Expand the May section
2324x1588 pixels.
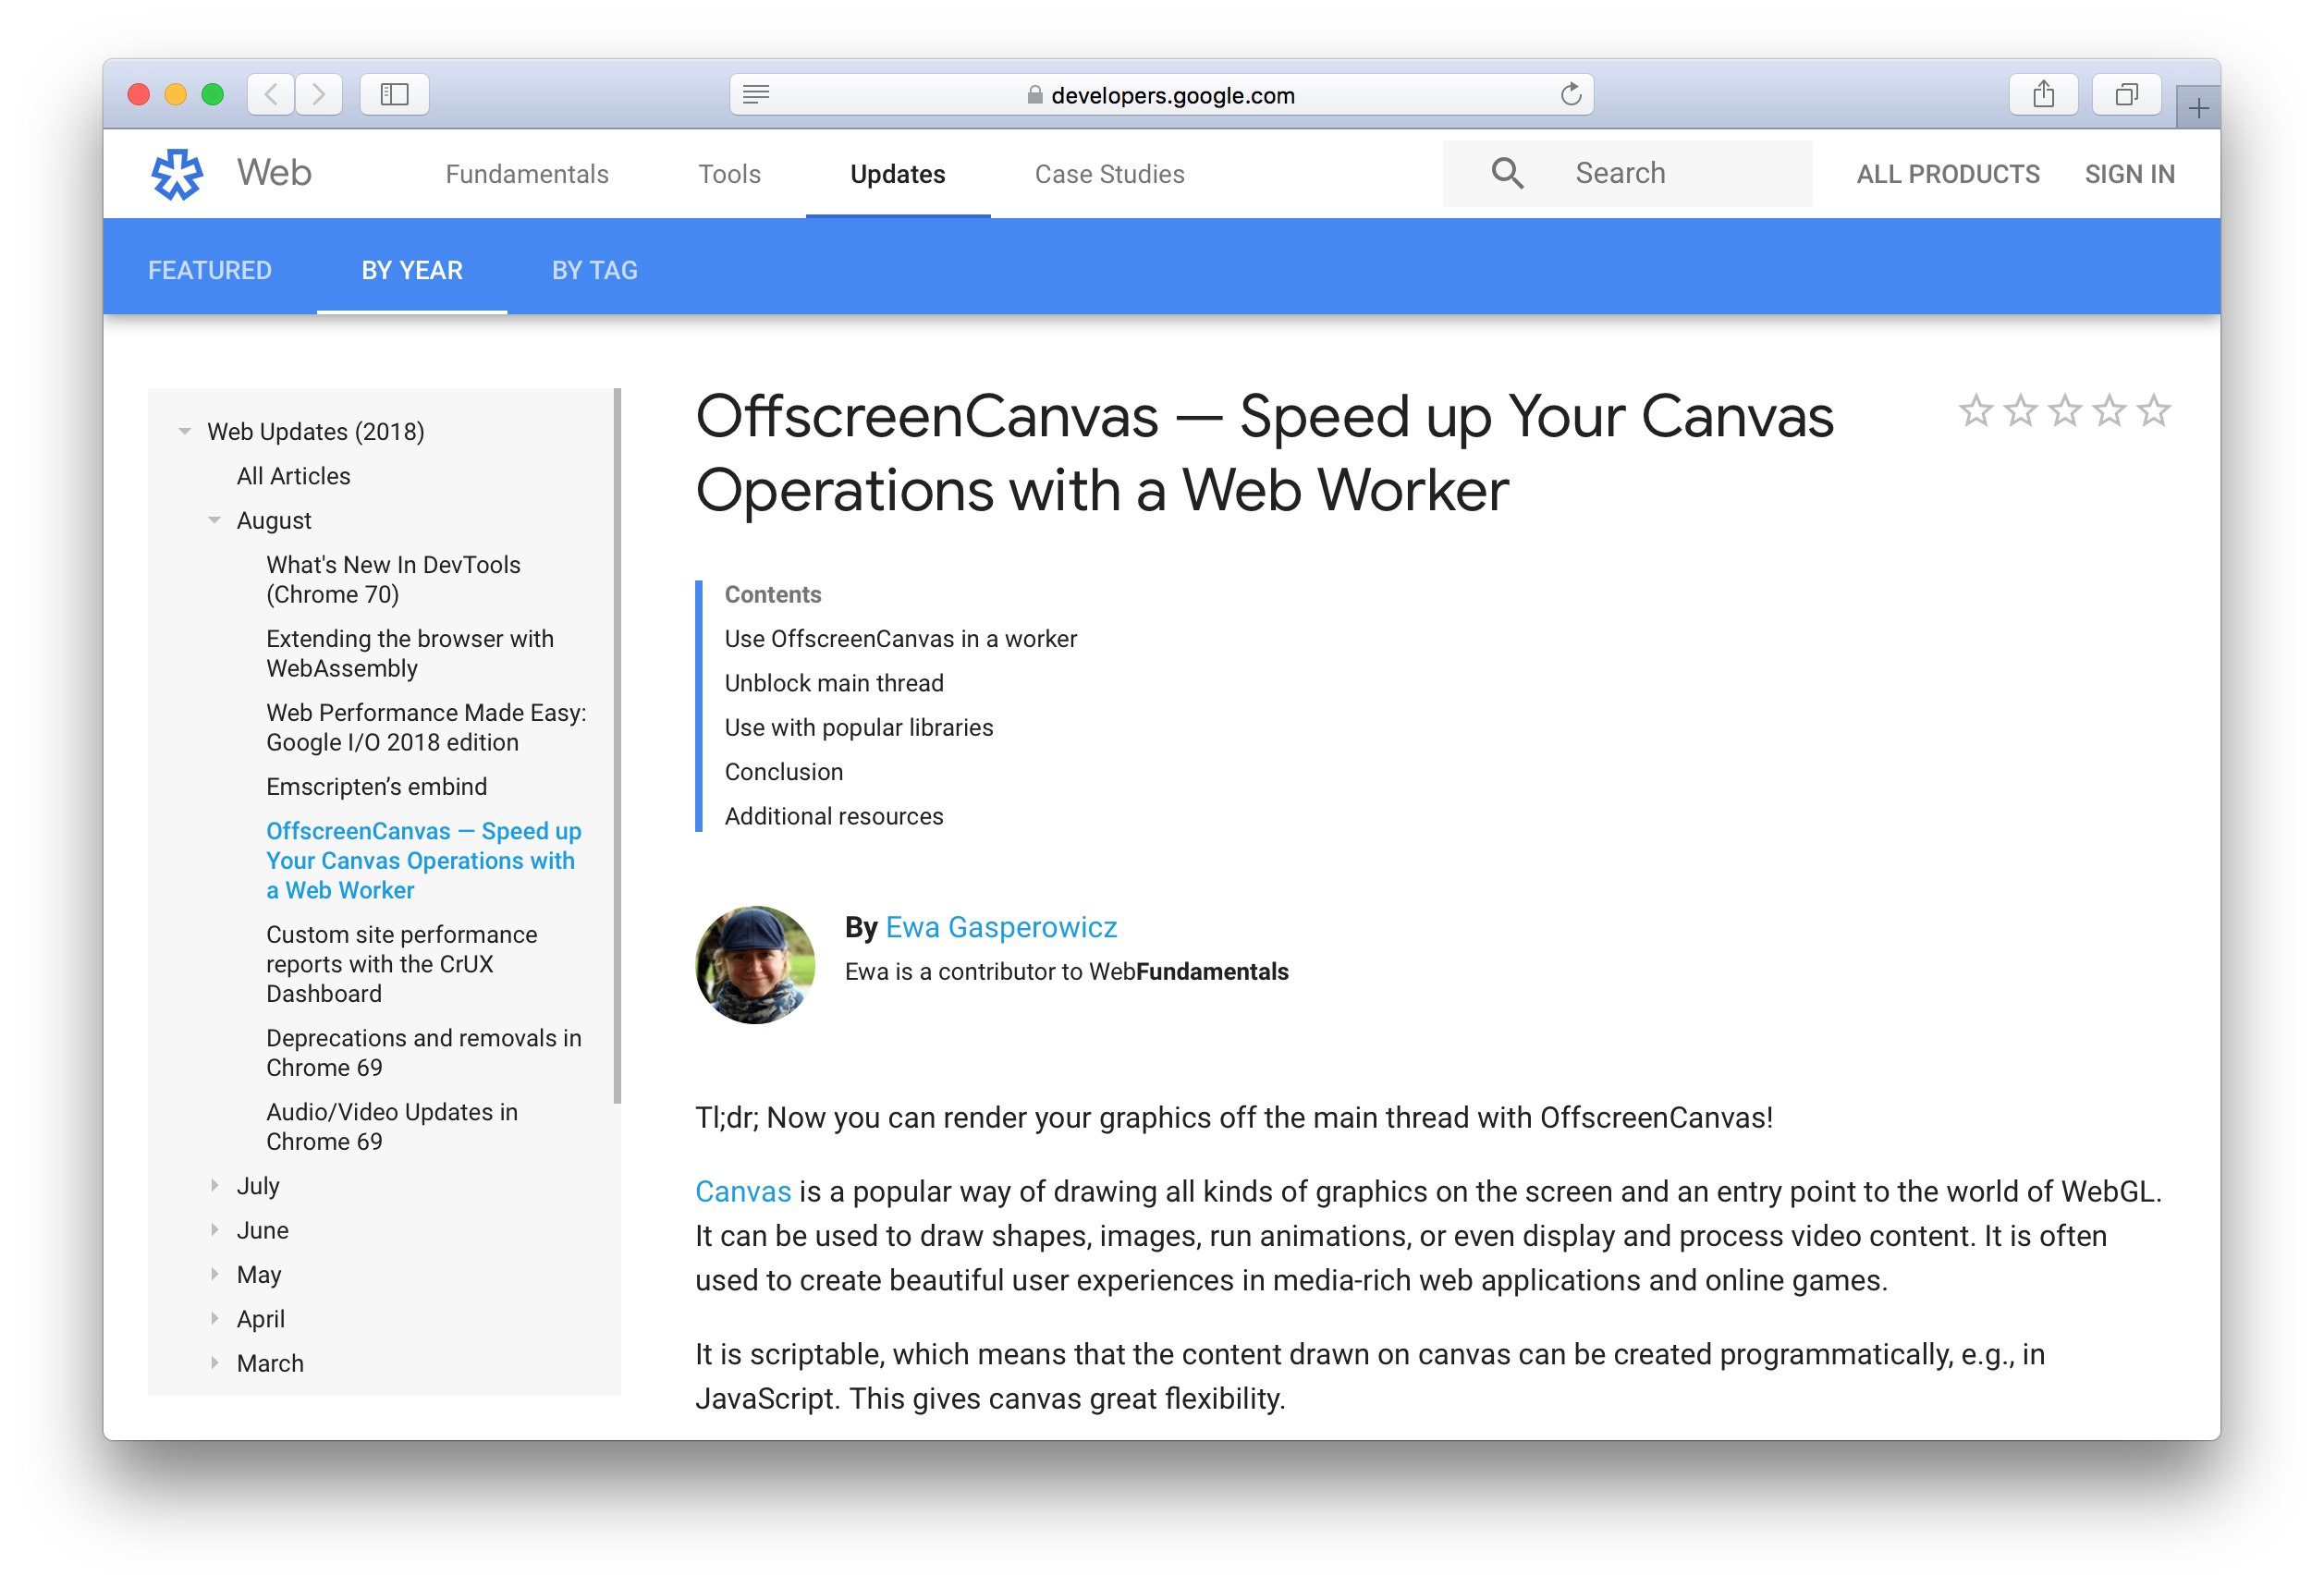(x=214, y=1274)
